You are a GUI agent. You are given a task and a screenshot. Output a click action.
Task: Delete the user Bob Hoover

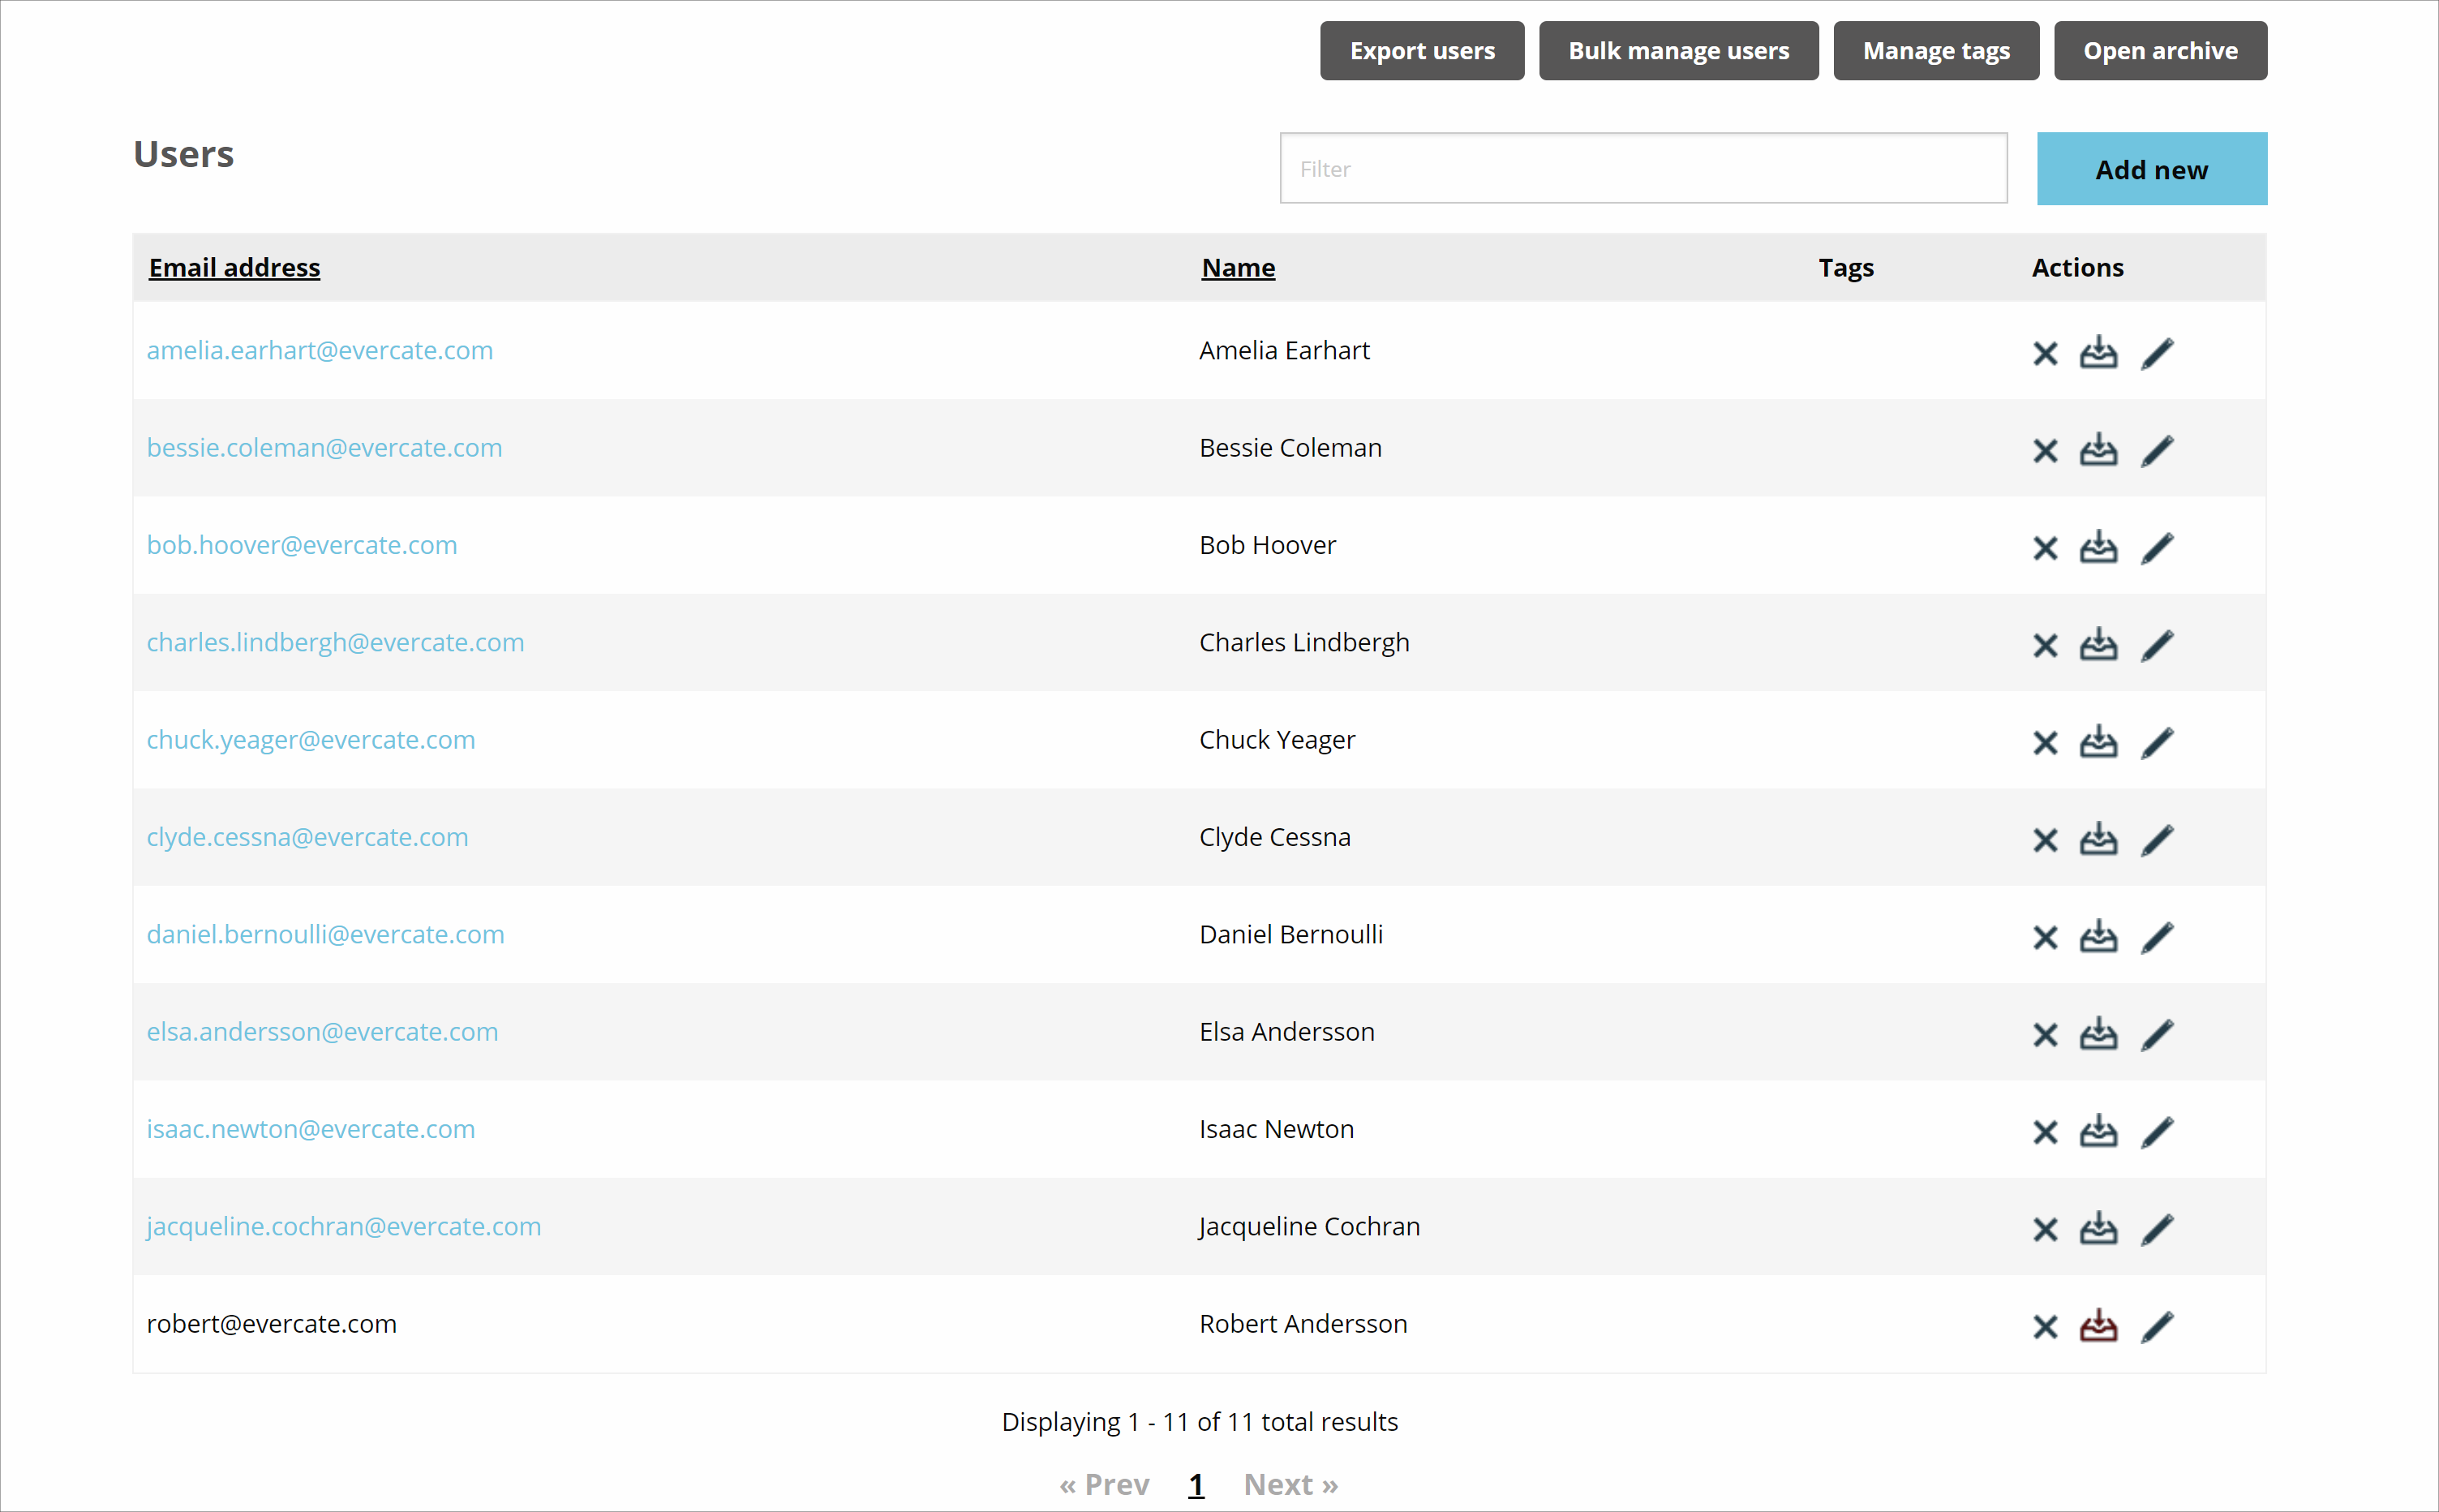[2044, 547]
